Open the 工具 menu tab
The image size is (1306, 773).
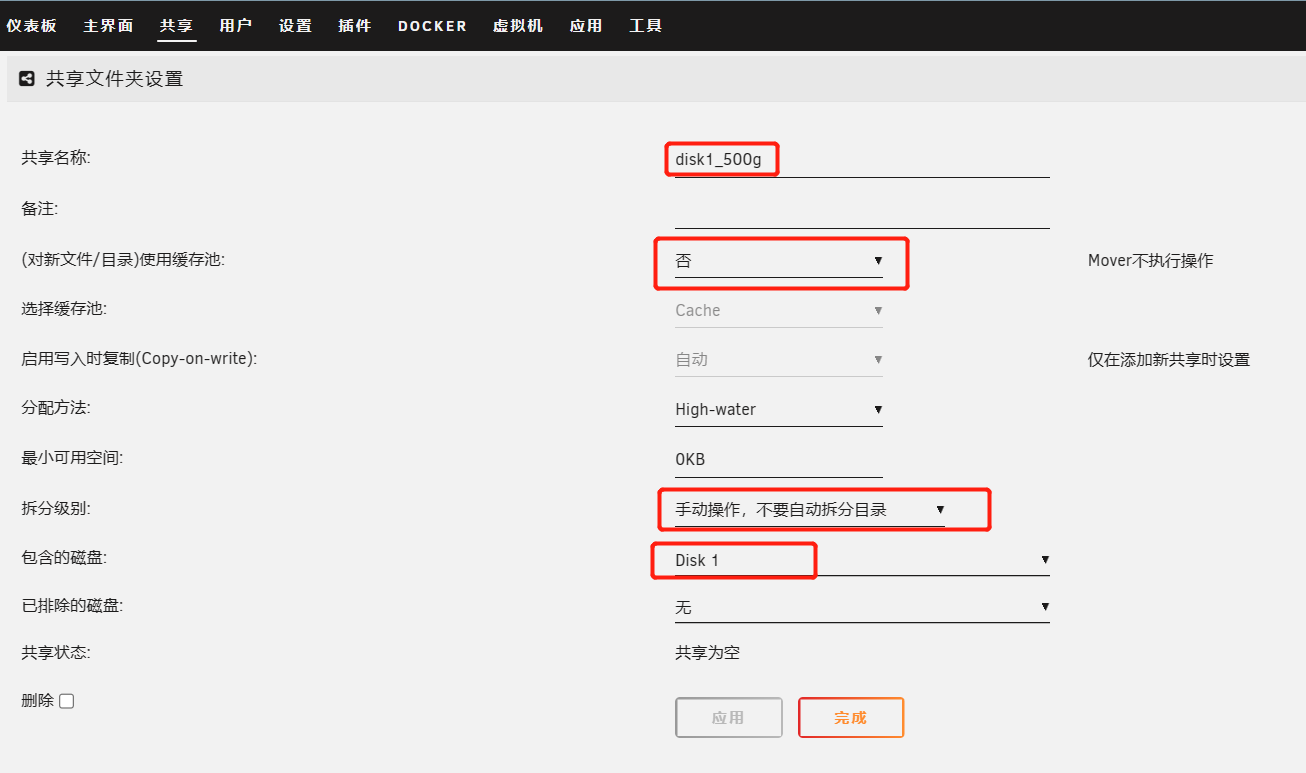click(x=645, y=26)
